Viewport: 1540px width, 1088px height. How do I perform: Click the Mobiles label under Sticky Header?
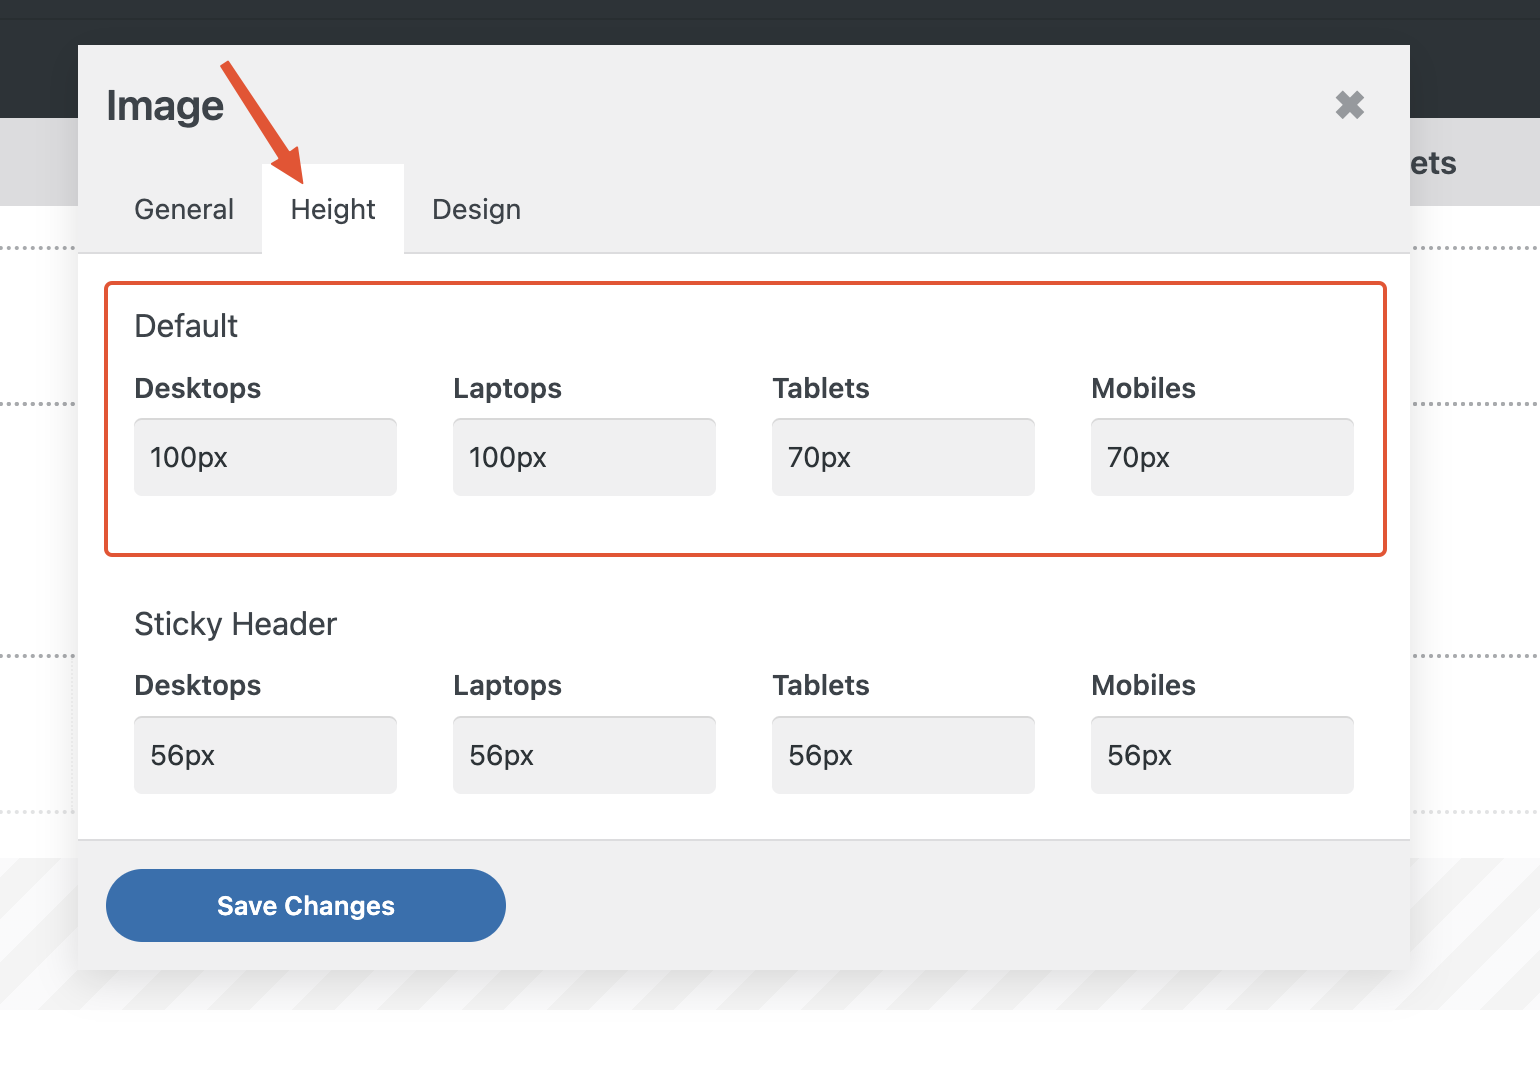(1143, 685)
